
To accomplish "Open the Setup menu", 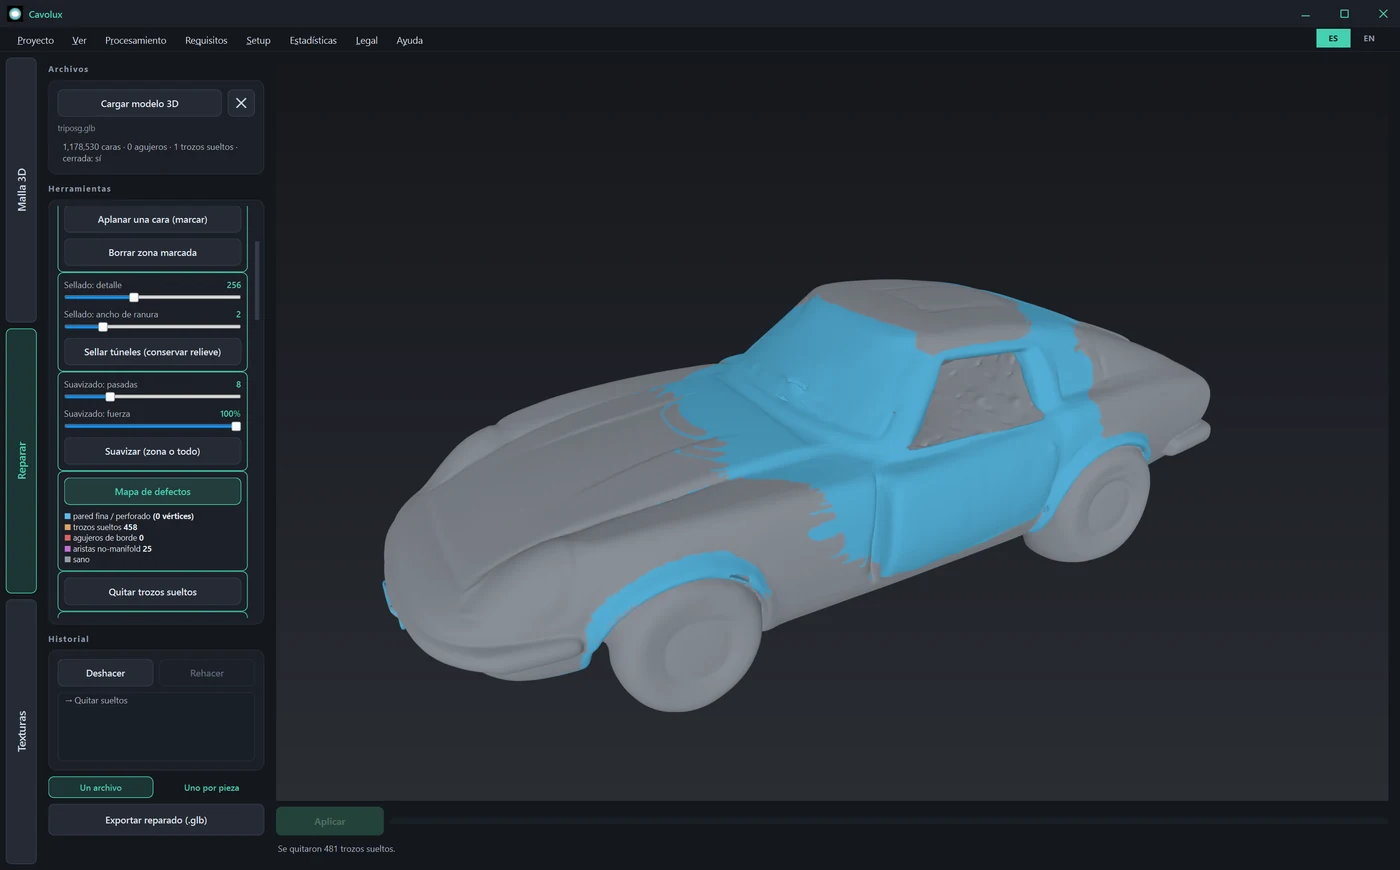I will tap(258, 40).
